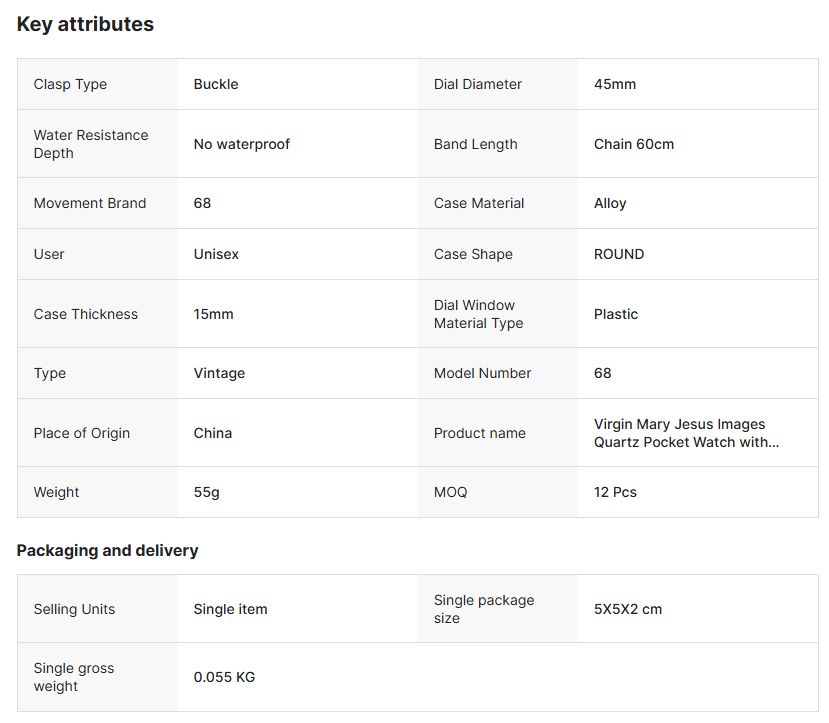This screenshot has height=723, width=829.
Task: Click the Dial Window Material Type label
Action: 478,314
